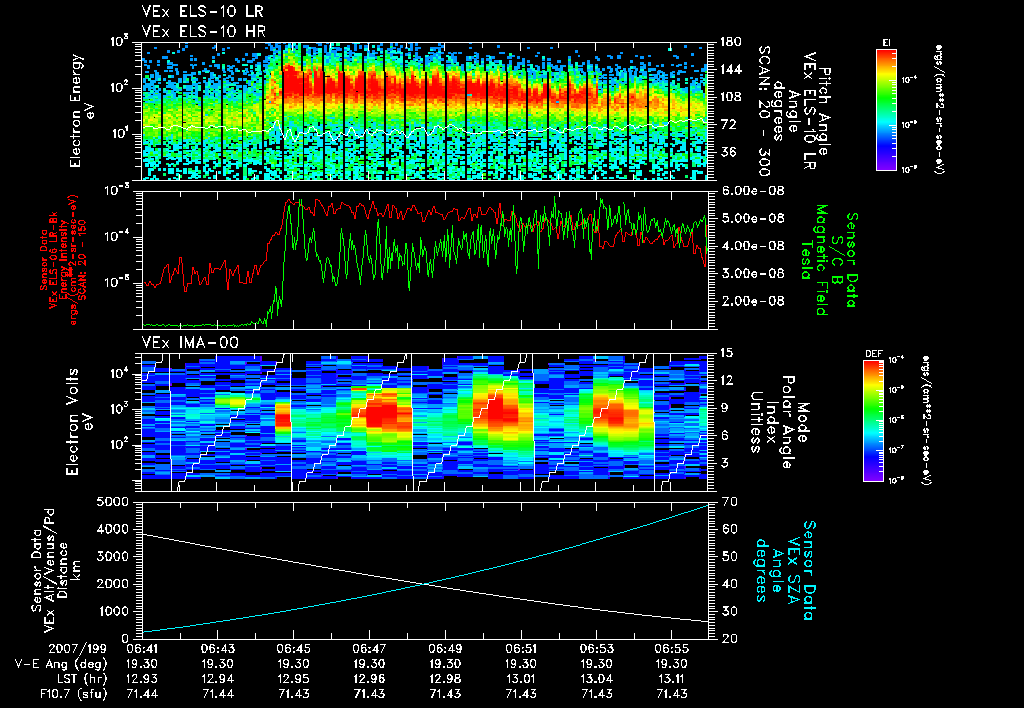Screen dimensions: 1024x708
Task: Click the DEF color scale bar
Action: [x=873, y=421]
